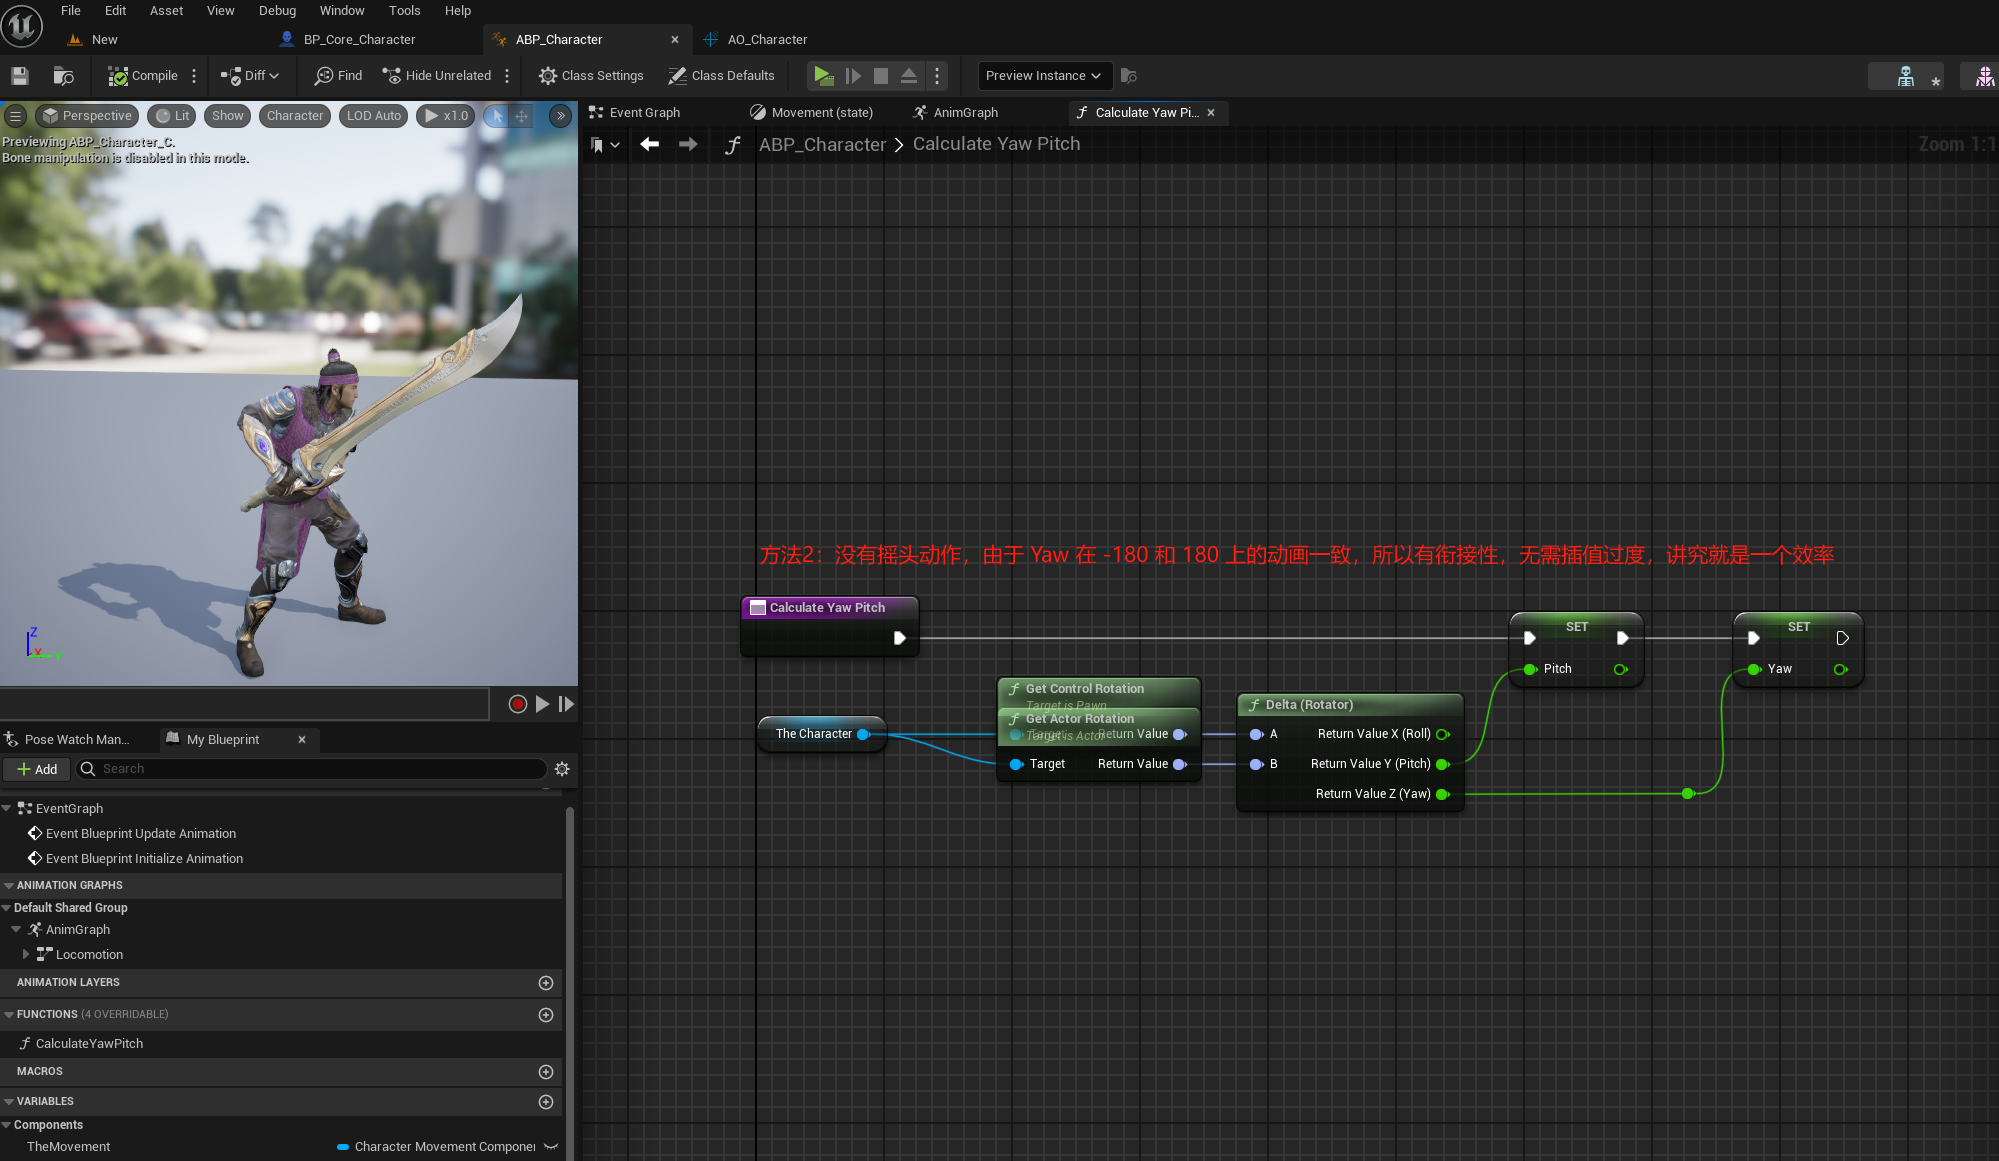The width and height of the screenshot is (1999, 1161).
Task: Click the My Blueprint search field
Action: 320,769
